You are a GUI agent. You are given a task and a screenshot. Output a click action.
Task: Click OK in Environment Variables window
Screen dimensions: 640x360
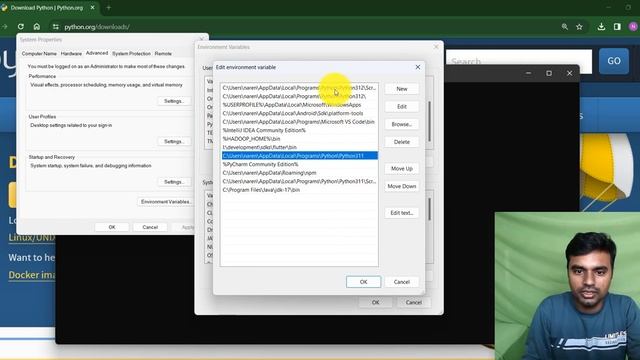376,302
